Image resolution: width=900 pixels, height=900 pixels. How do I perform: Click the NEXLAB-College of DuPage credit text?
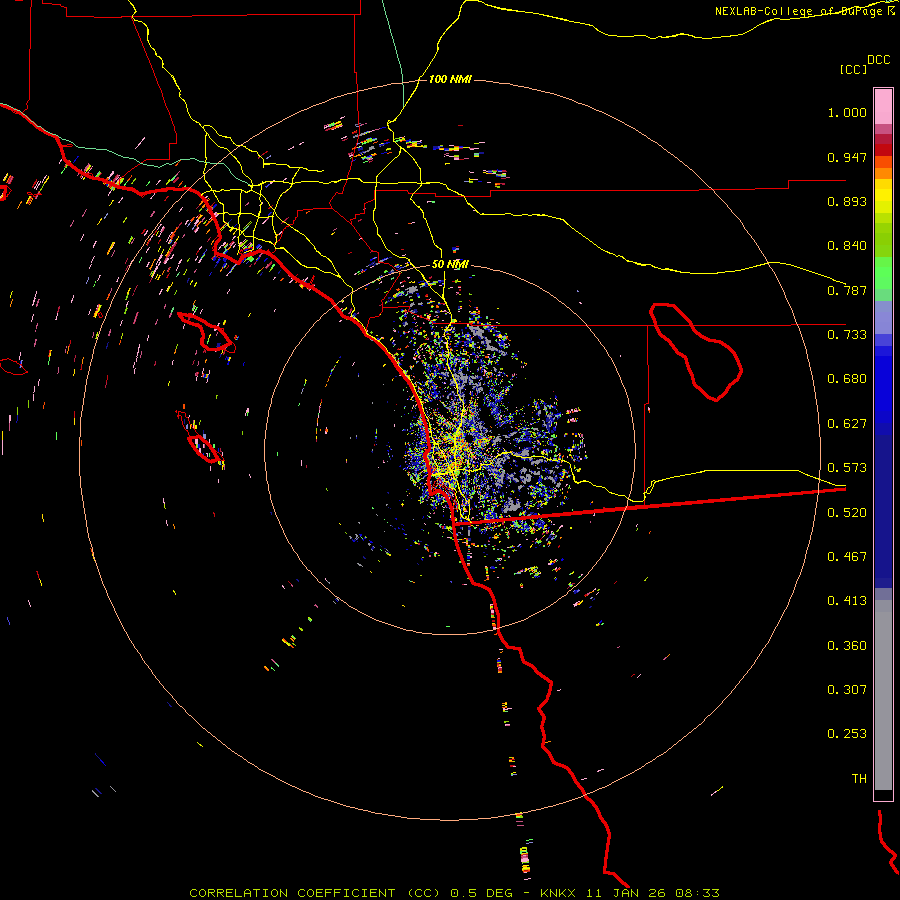coord(799,11)
